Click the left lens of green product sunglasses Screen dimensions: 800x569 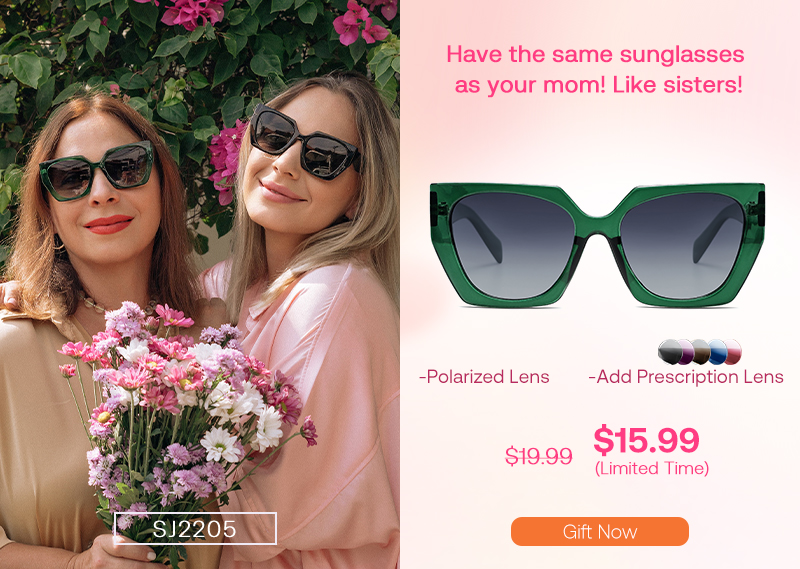click(x=513, y=245)
